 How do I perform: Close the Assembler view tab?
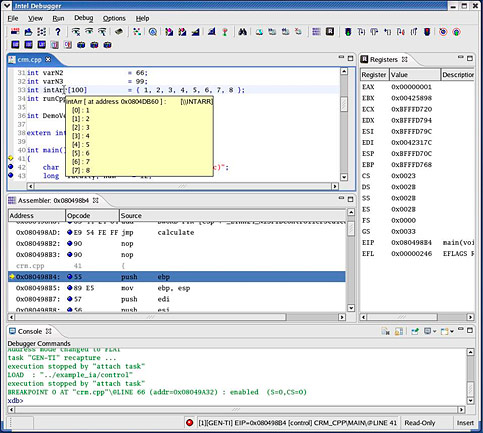96,200
